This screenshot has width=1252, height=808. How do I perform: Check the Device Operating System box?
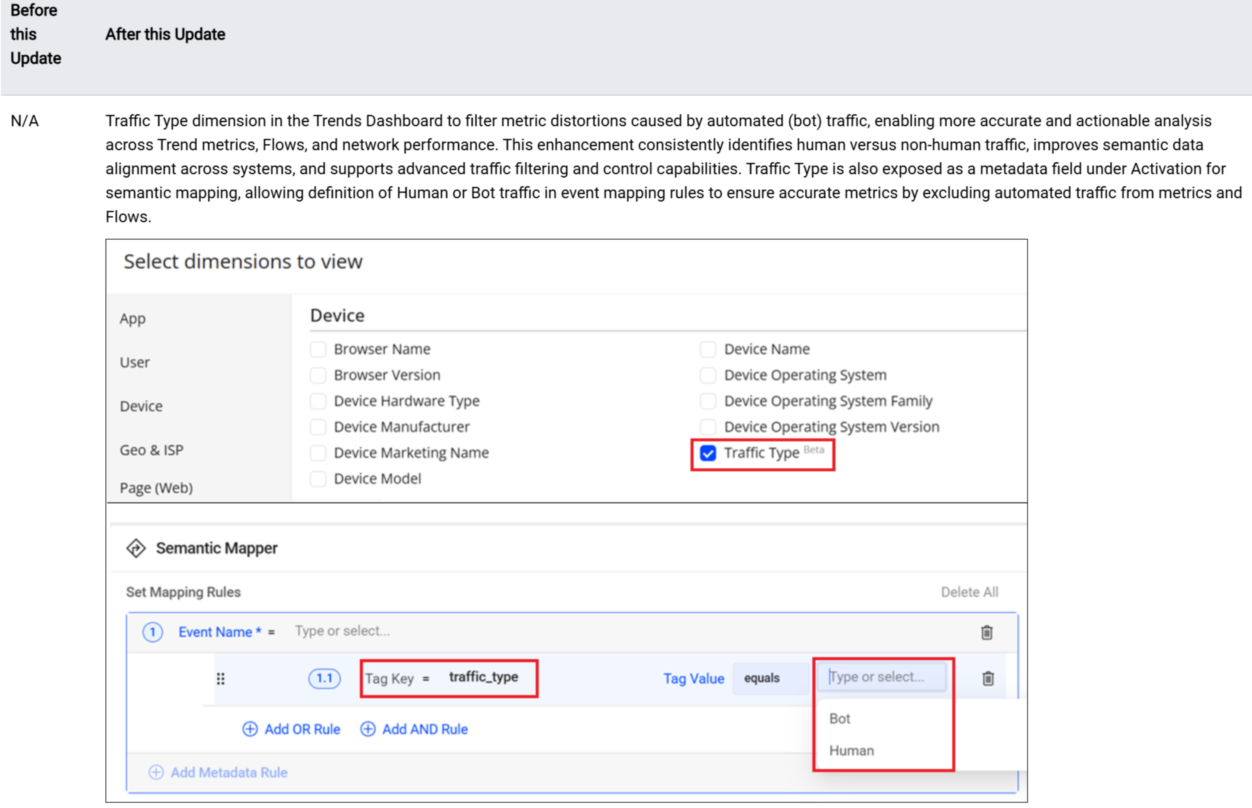click(x=708, y=375)
